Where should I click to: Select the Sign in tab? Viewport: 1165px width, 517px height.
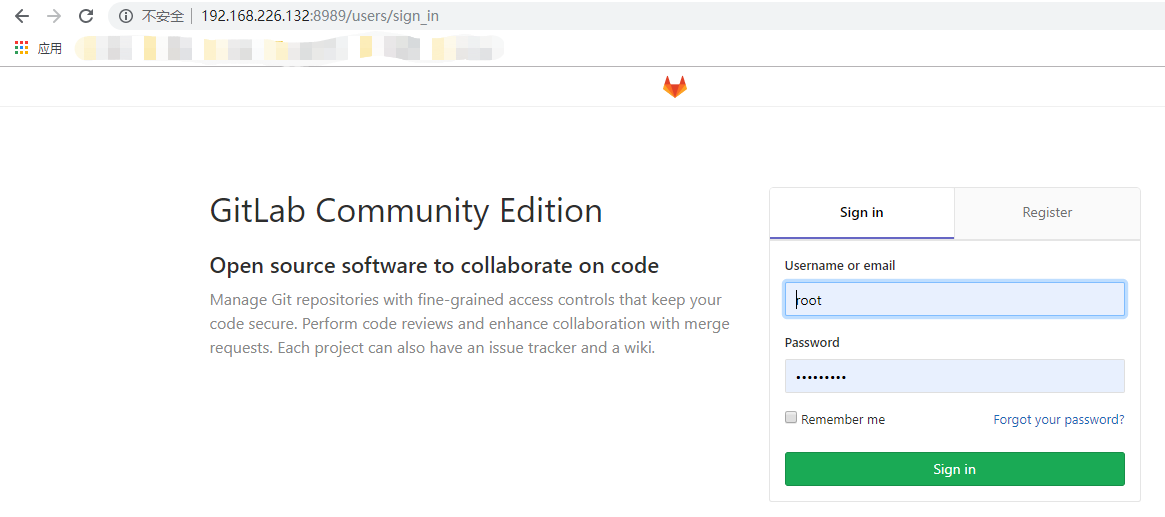click(861, 213)
